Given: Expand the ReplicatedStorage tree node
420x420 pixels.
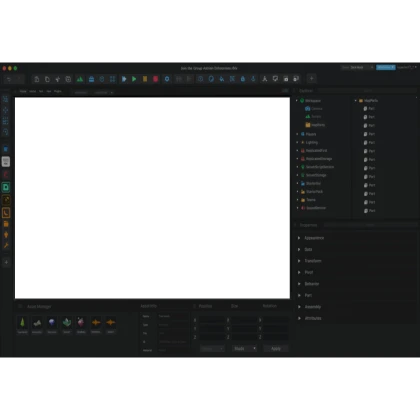Looking at the screenshot, I should pos(297,159).
